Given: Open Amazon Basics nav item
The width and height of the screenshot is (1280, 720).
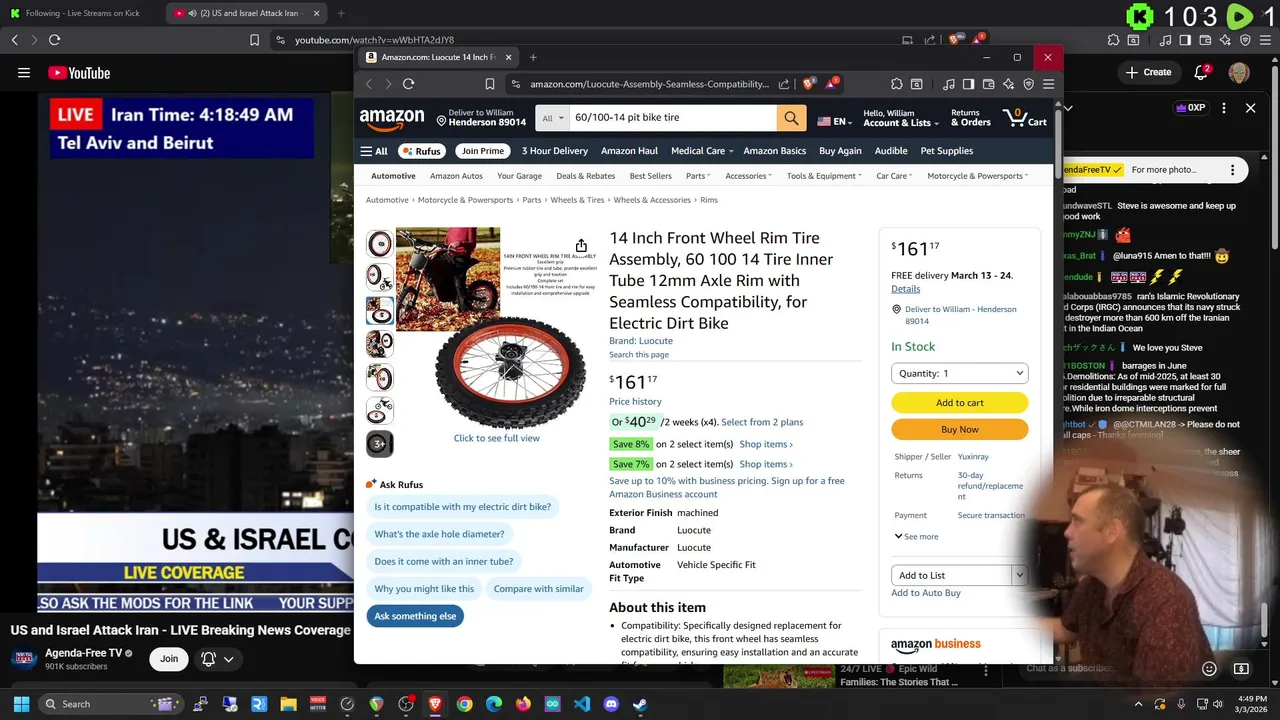Looking at the screenshot, I should coord(774,151).
